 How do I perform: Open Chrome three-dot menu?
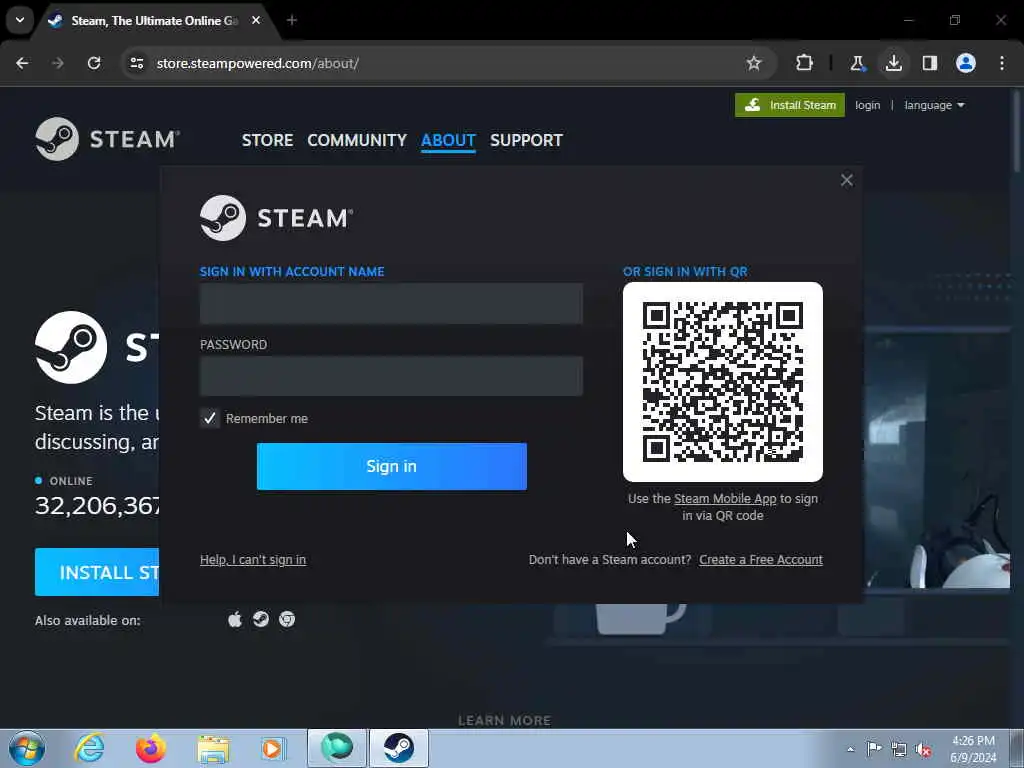point(1002,63)
